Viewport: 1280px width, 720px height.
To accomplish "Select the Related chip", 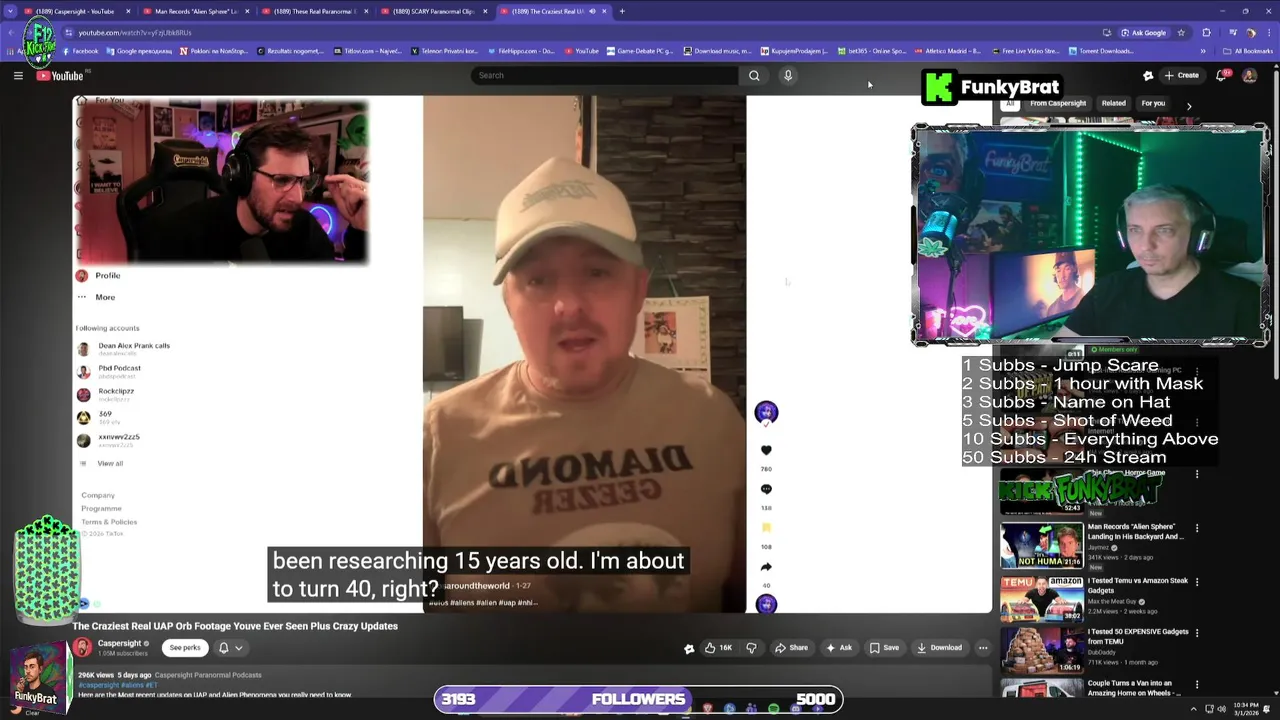I will pos(1113,103).
